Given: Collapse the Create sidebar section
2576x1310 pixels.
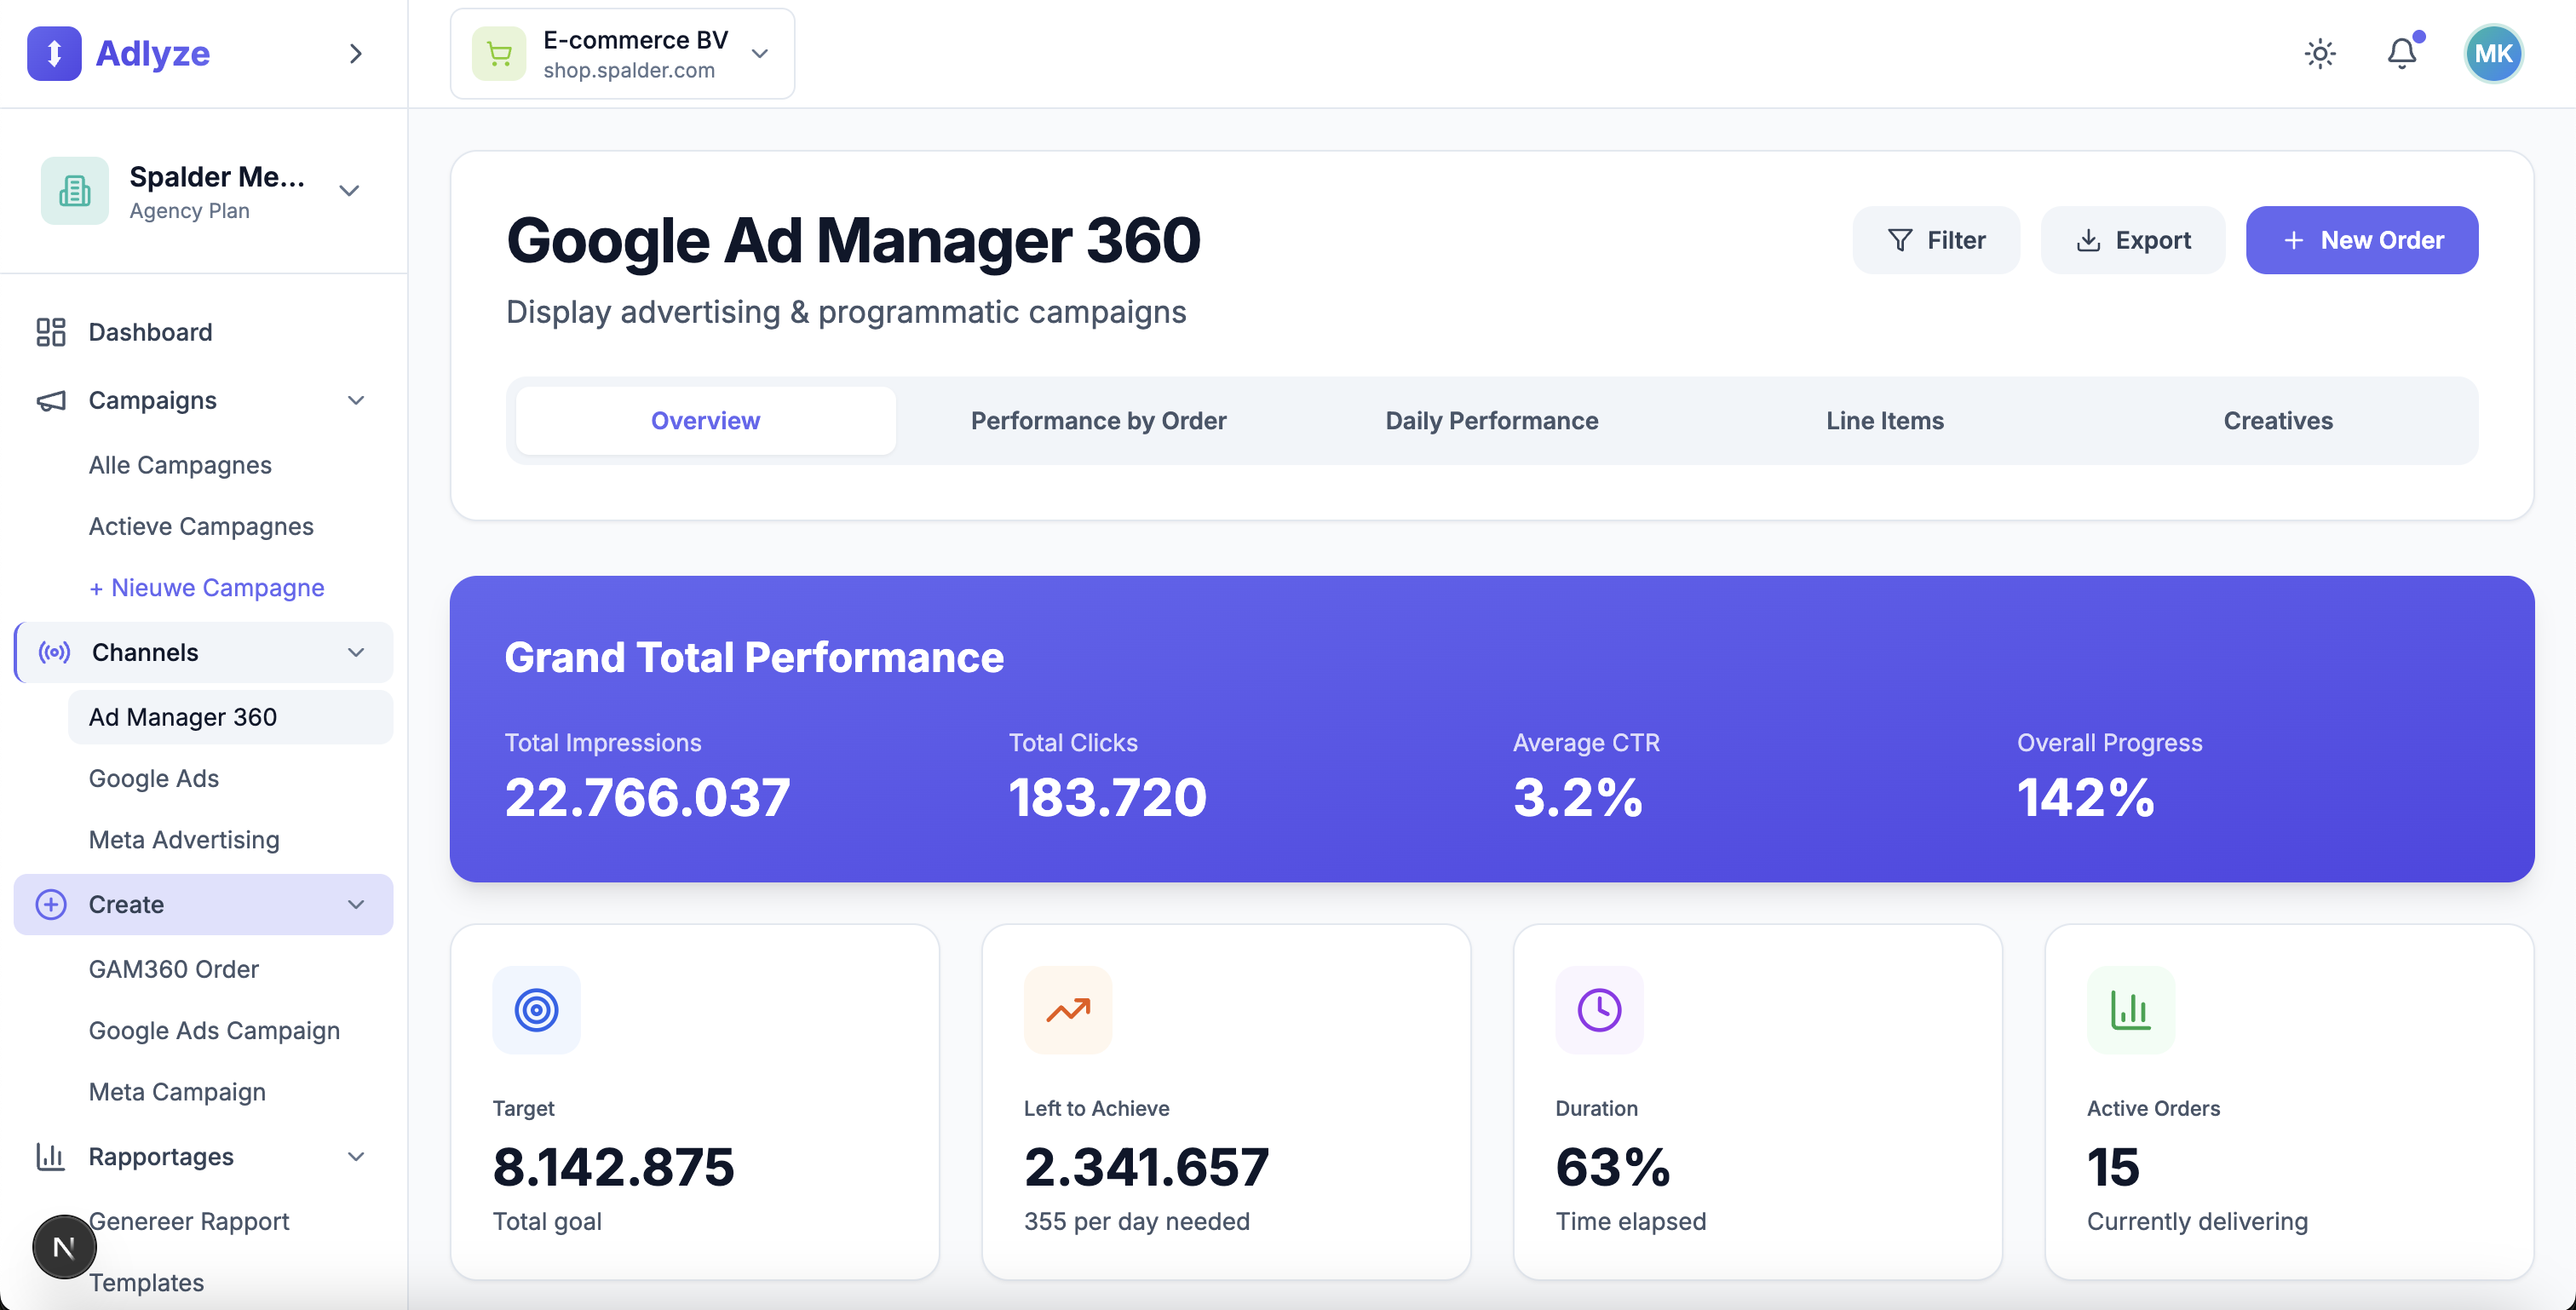Looking at the screenshot, I should pos(356,904).
